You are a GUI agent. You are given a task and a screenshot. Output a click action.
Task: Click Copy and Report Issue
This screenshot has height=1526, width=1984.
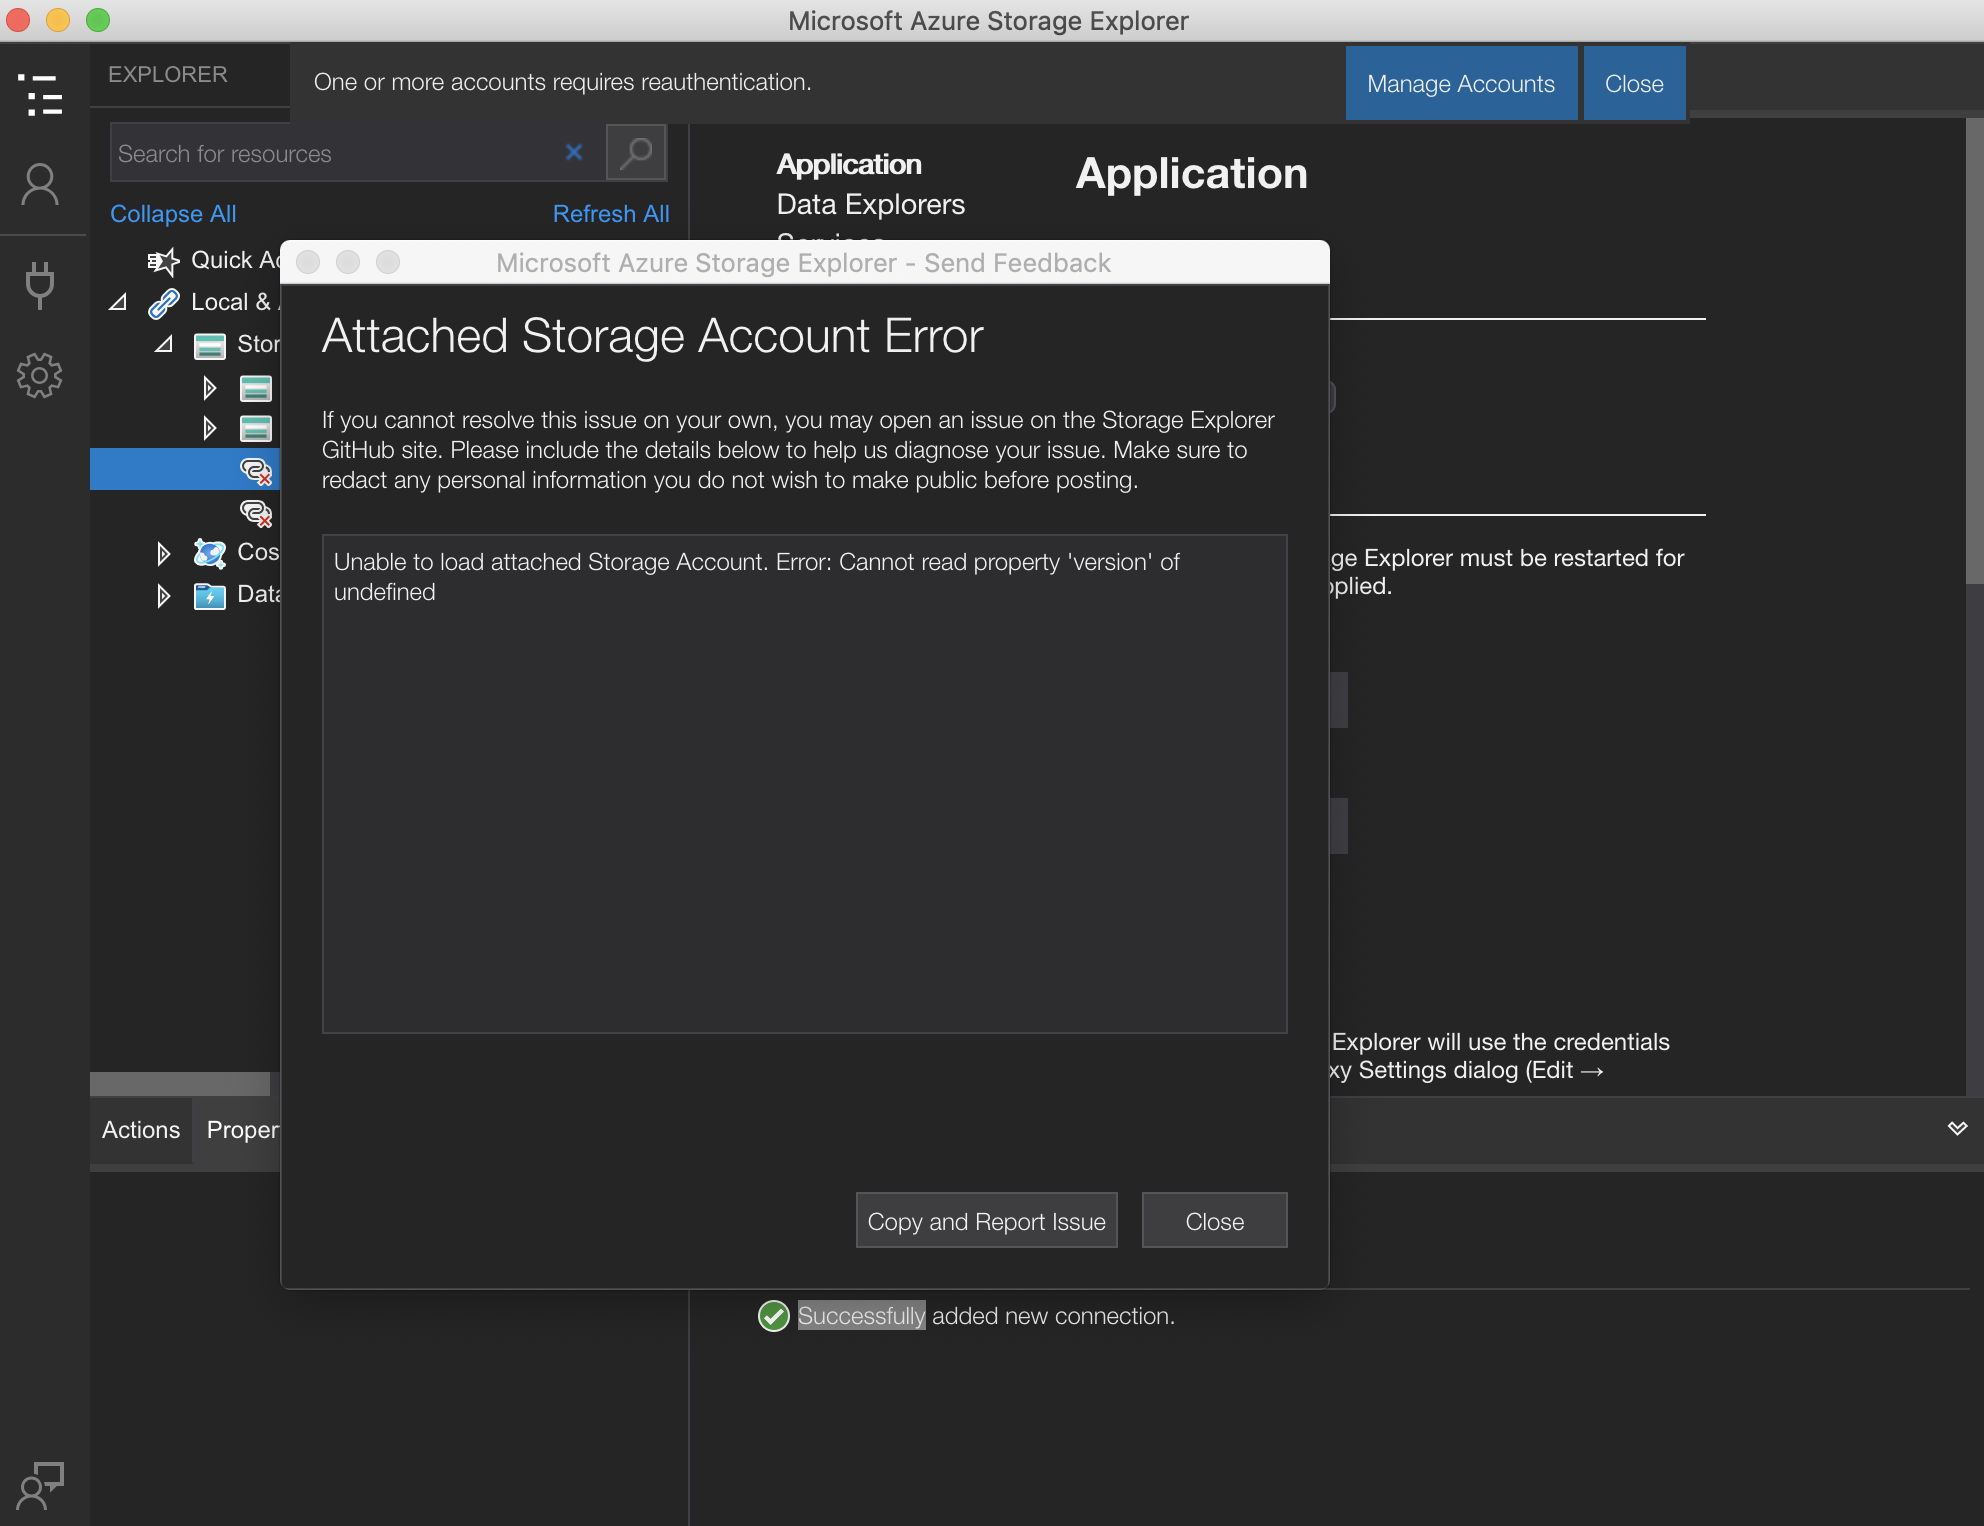coord(986,1220)
